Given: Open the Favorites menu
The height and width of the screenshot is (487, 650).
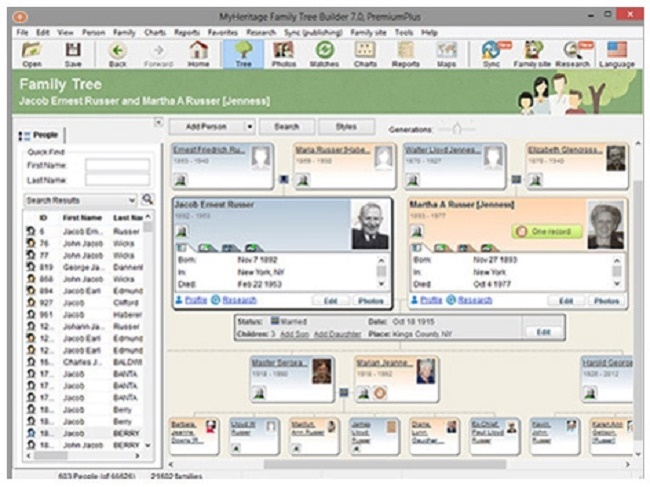Looking at the screenshot, I should [x=223, y=32].
